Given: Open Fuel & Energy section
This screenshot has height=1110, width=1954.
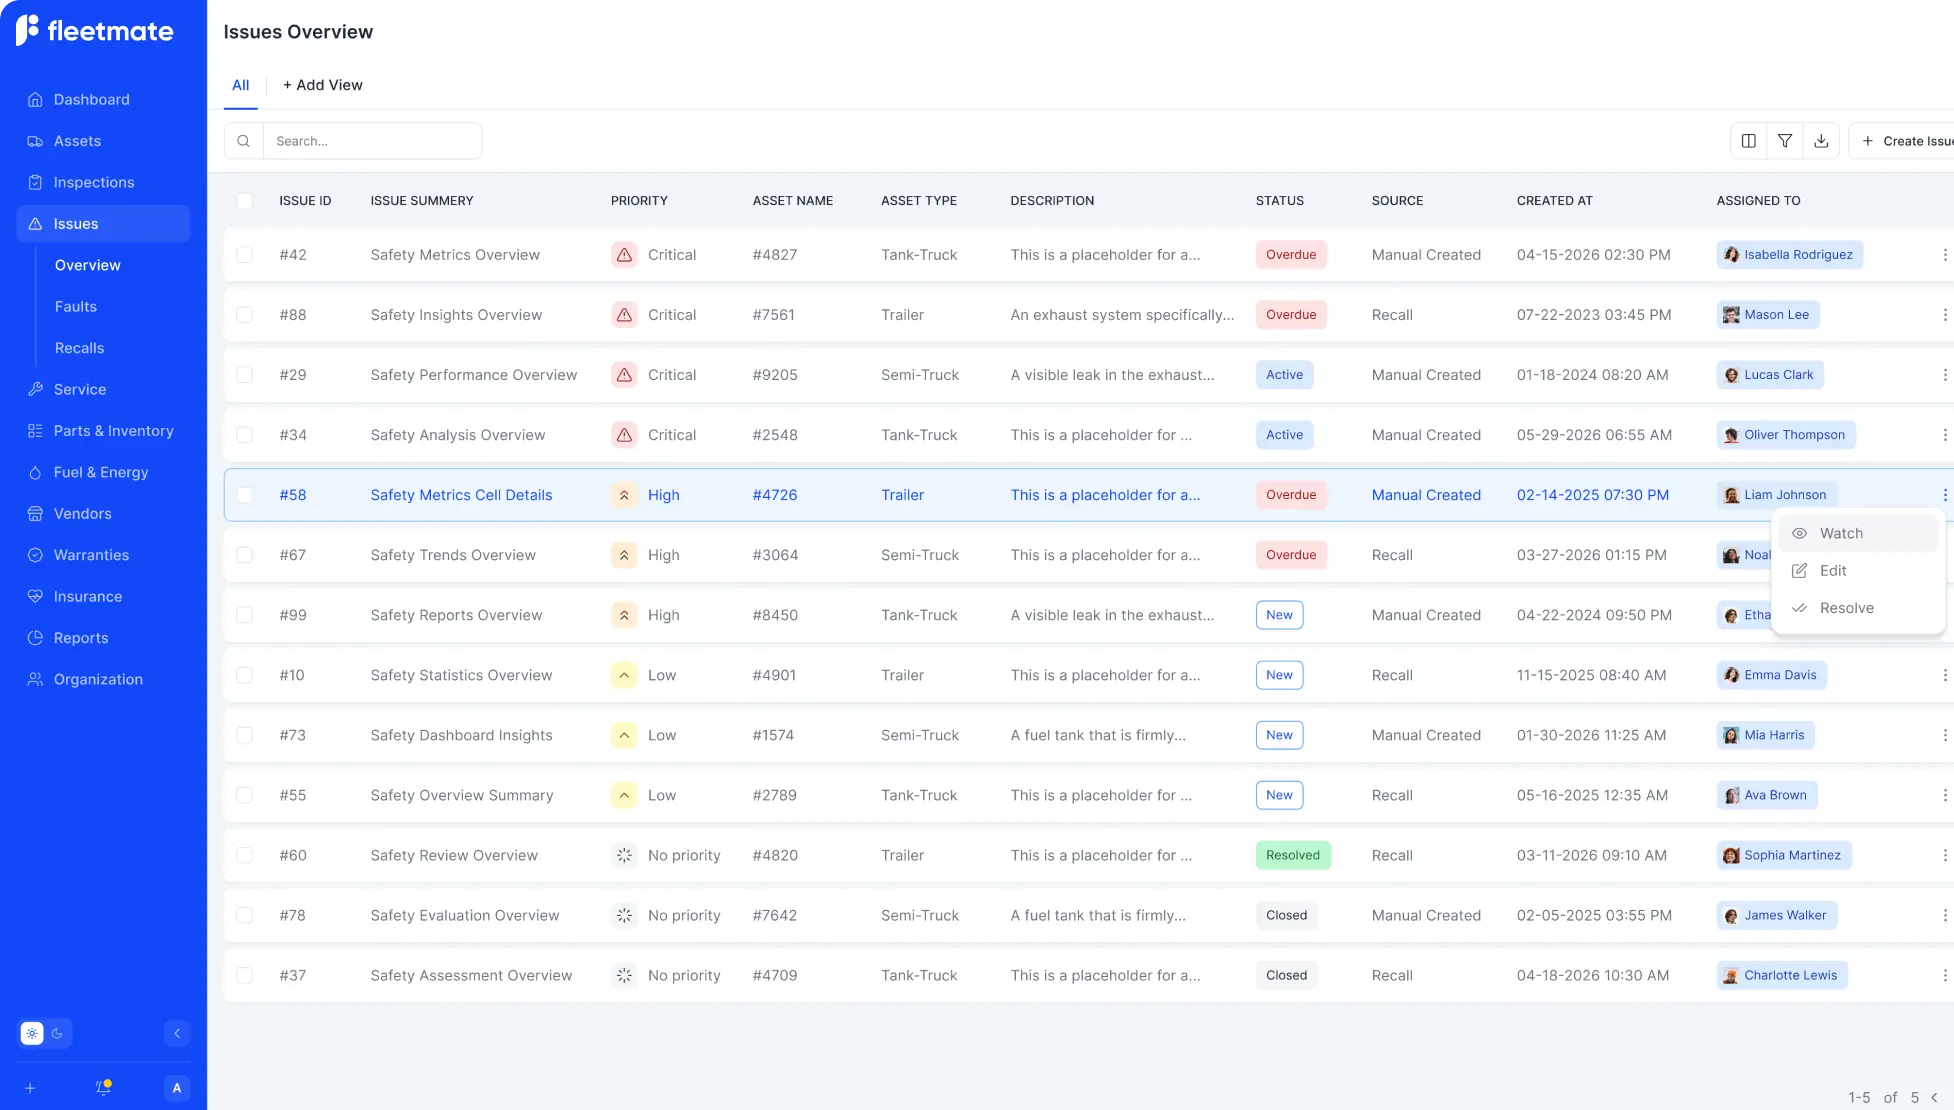Looking at the screenshot, I should point(100,472).
